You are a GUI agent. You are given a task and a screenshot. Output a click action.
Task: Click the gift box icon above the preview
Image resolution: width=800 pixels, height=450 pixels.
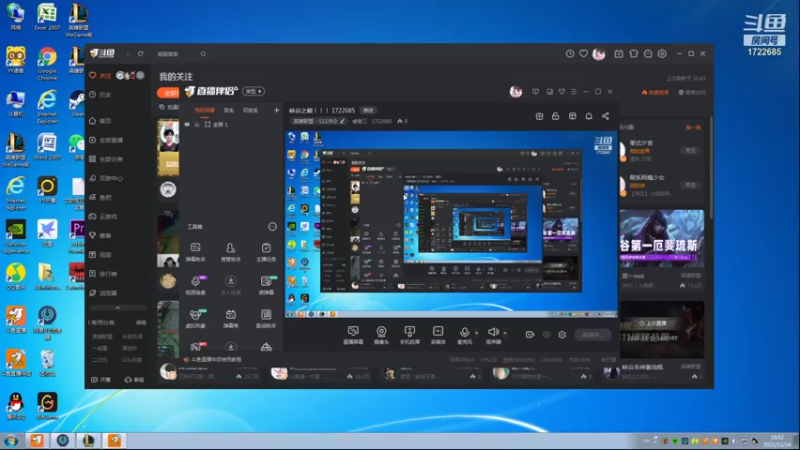pos(539,116)
